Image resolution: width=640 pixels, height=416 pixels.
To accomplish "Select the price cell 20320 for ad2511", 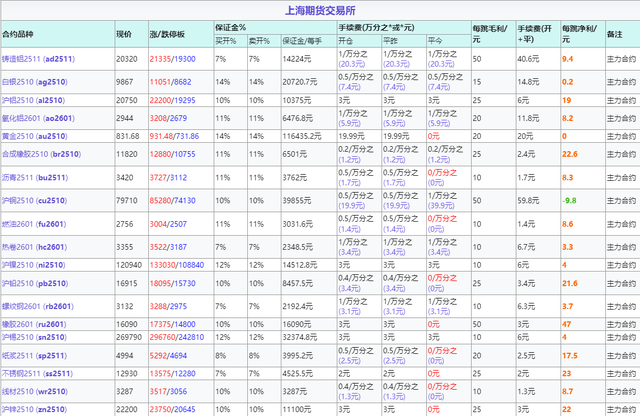I will (x=127, y=59).
